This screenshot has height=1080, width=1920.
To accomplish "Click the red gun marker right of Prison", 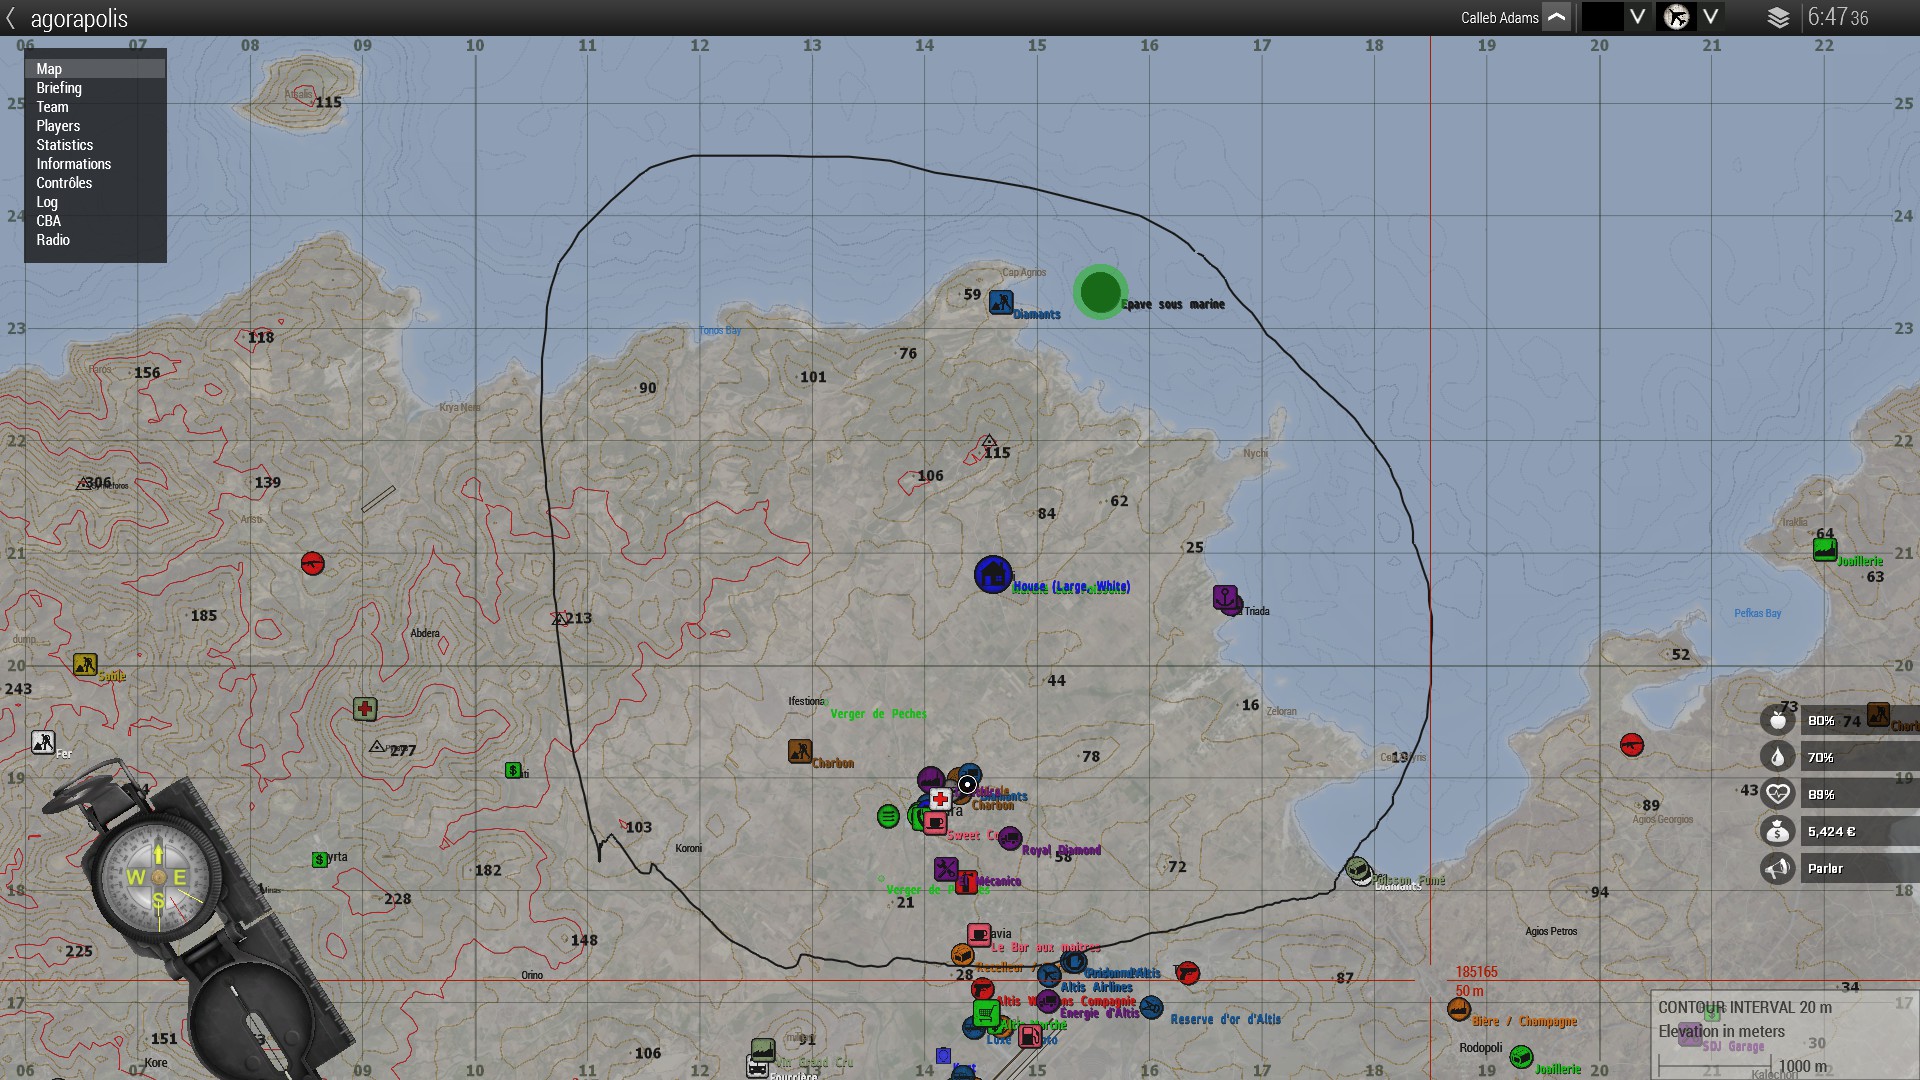I will coord(1187,972).
